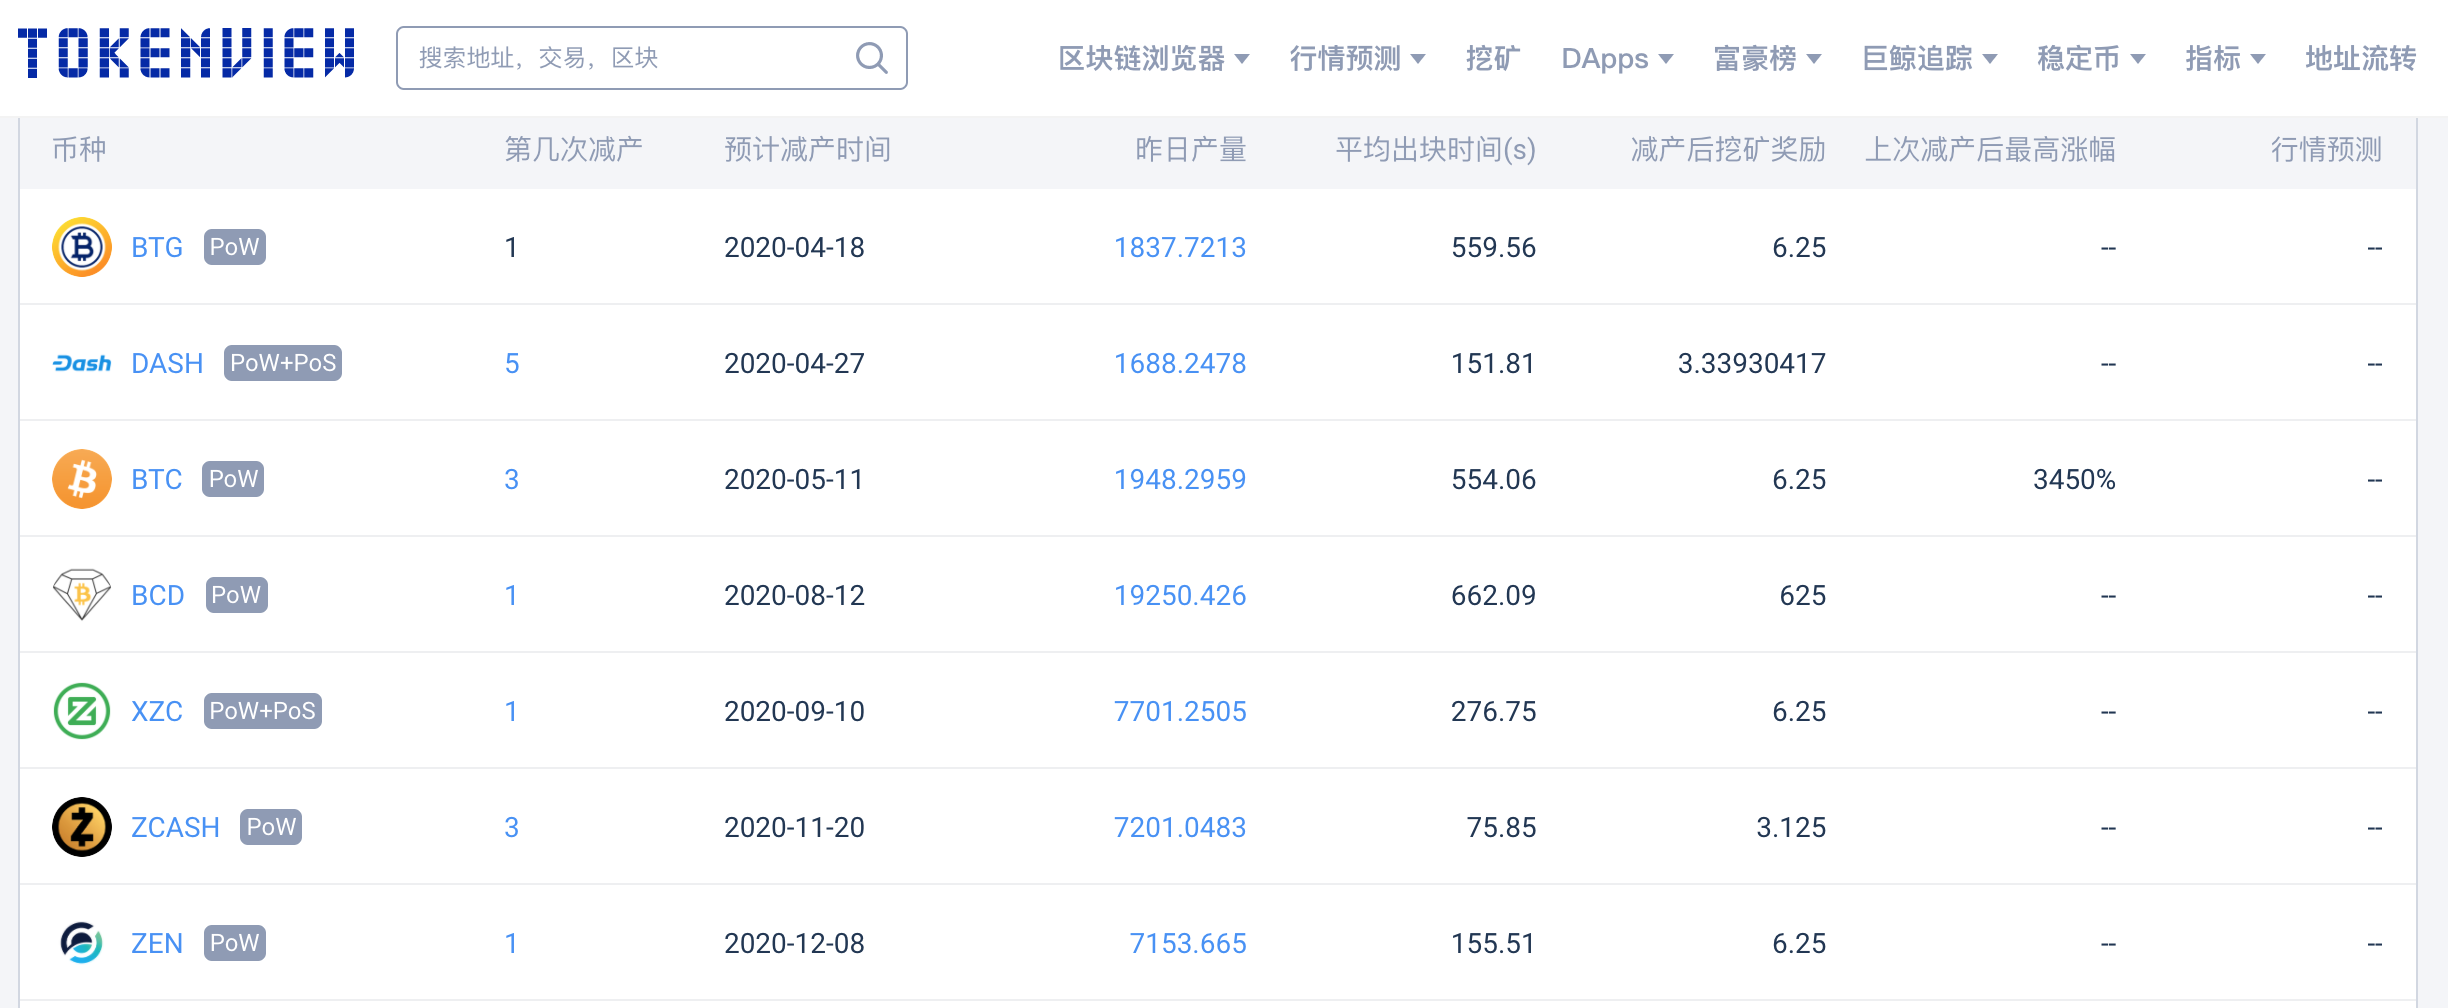2448x1008 pixels.
Task: Click BCD halving count 1
Action: point(512,595)
